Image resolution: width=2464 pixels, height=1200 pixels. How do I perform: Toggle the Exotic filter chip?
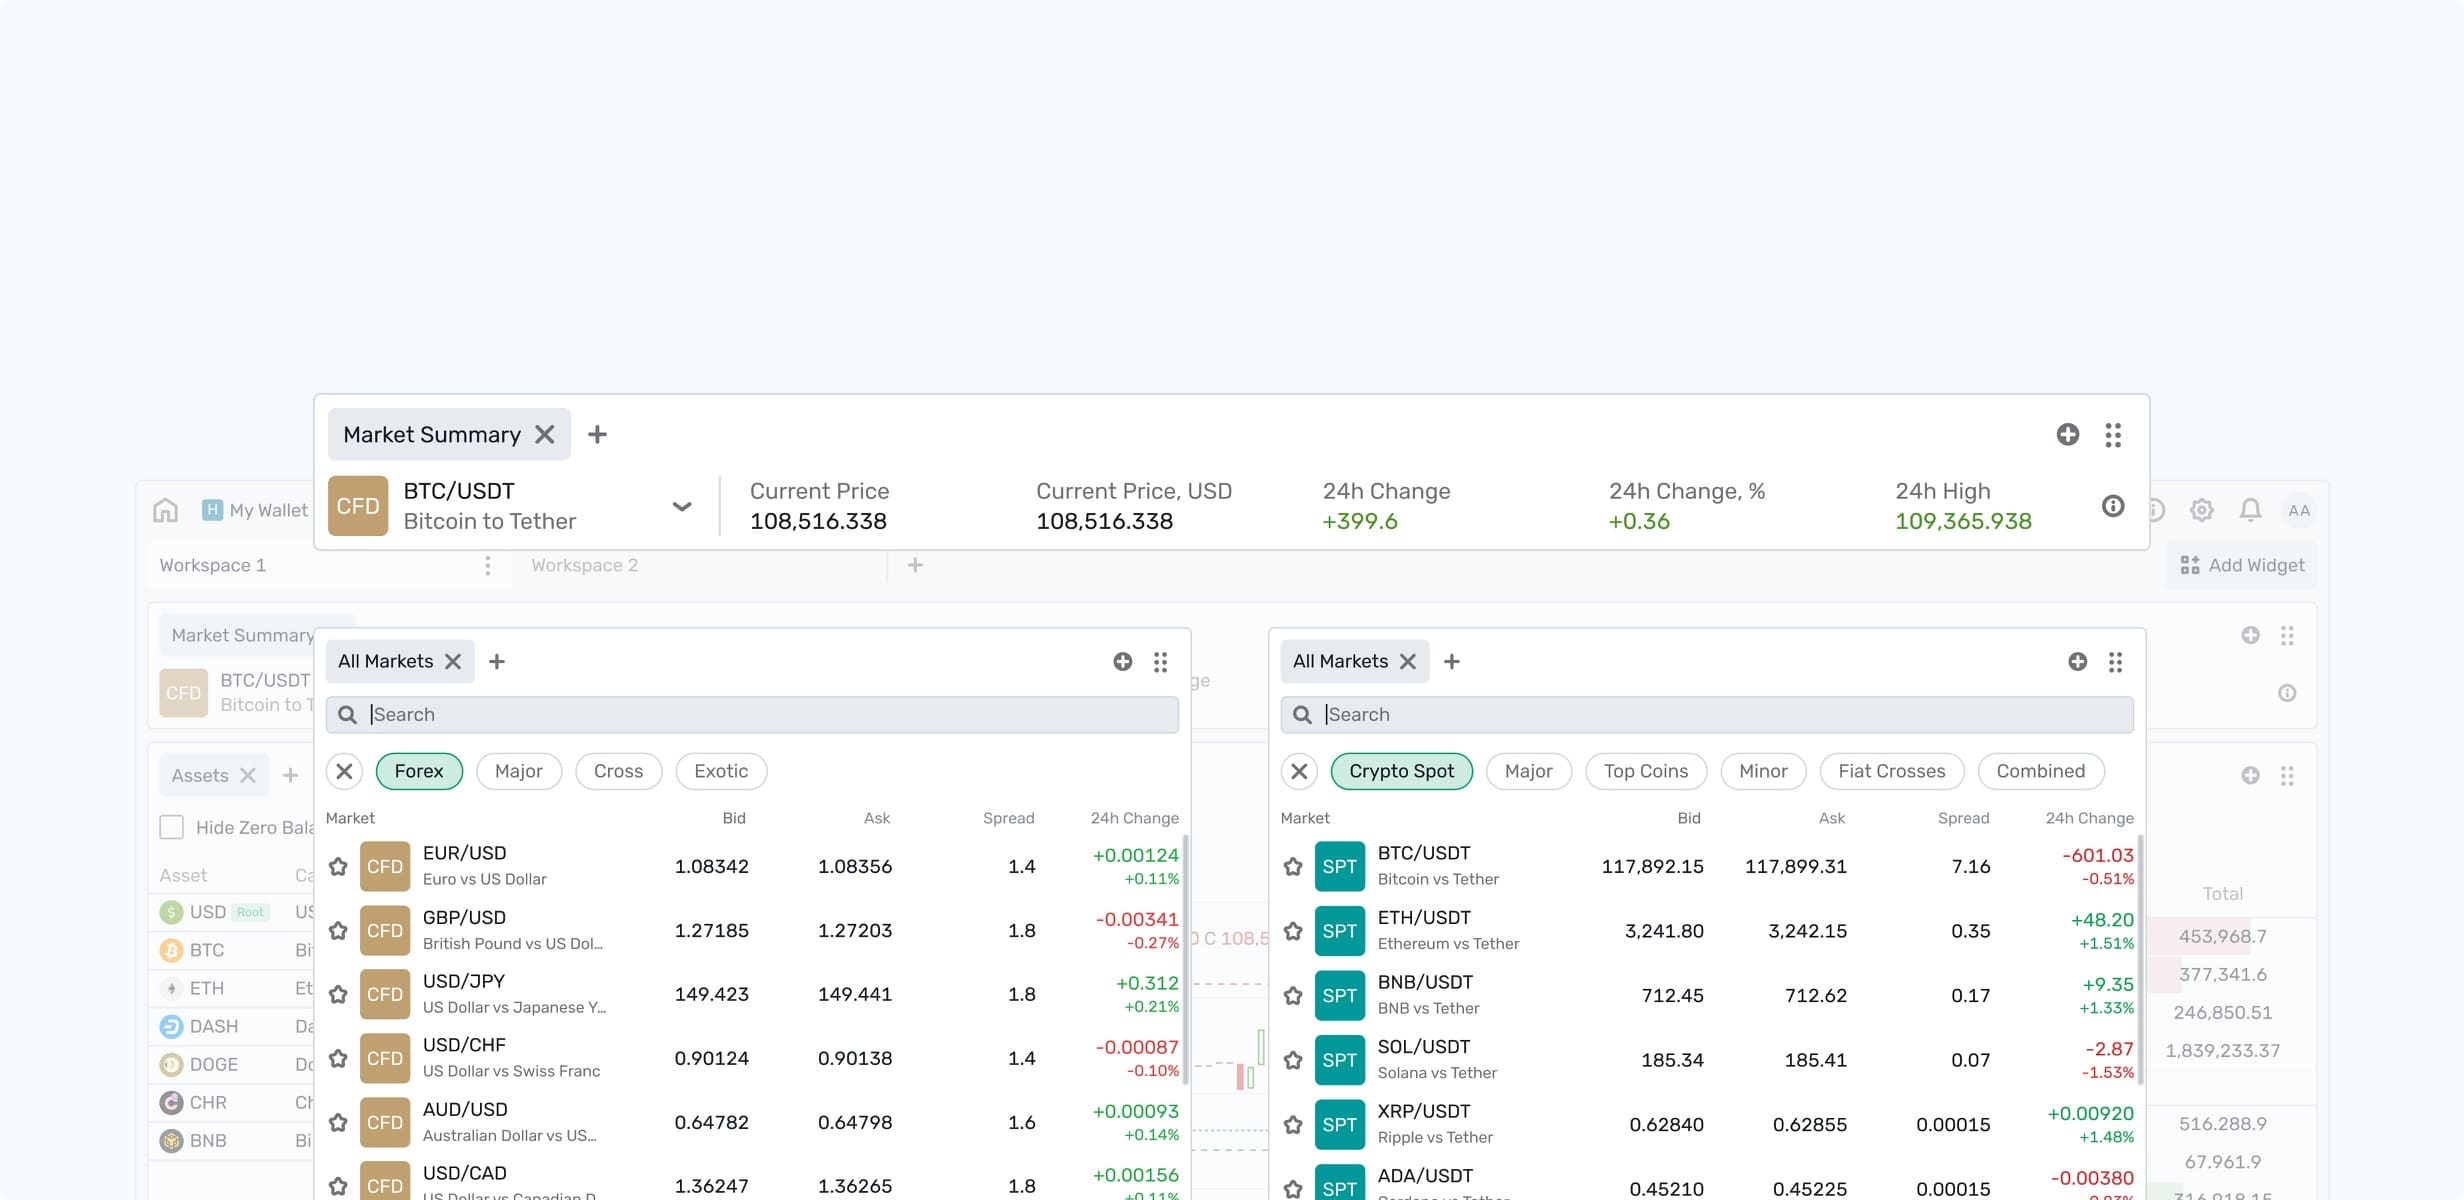721,771
